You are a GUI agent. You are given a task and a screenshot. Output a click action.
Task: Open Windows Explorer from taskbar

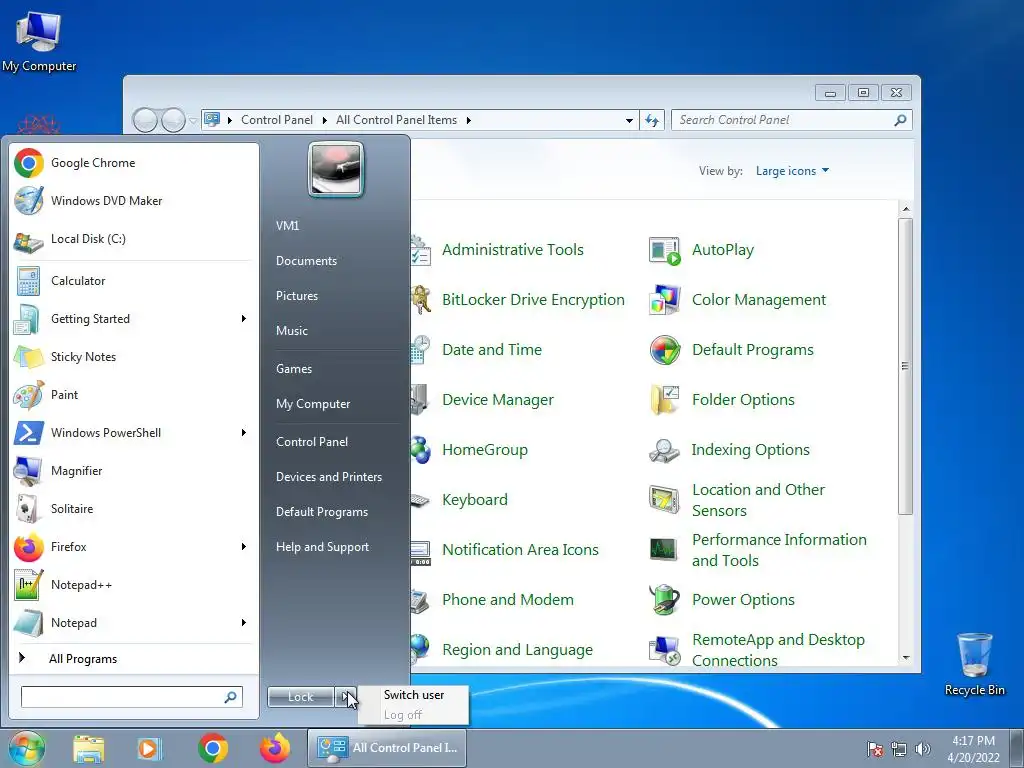pos(89,748)
